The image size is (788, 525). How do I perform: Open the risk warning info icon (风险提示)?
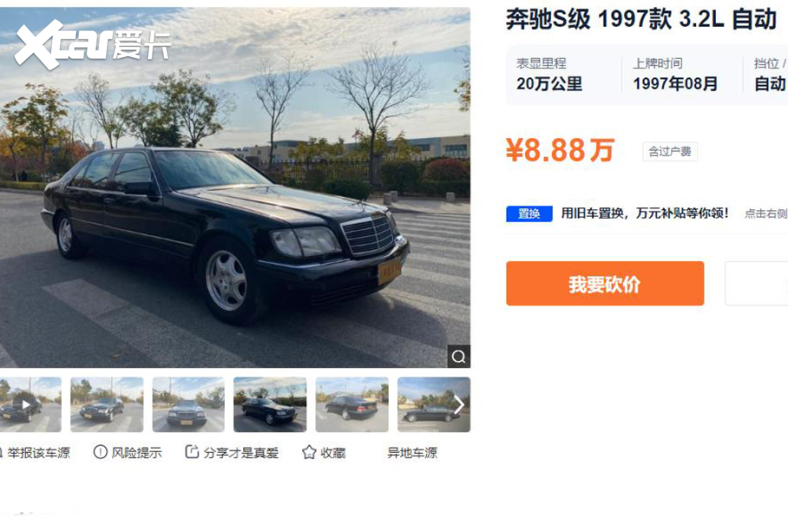click(100, 452)
